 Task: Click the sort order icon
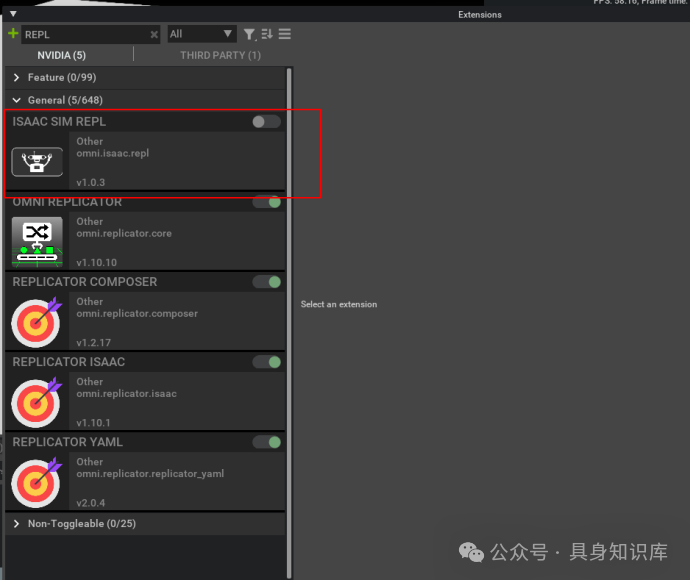(x=267, y=35)
